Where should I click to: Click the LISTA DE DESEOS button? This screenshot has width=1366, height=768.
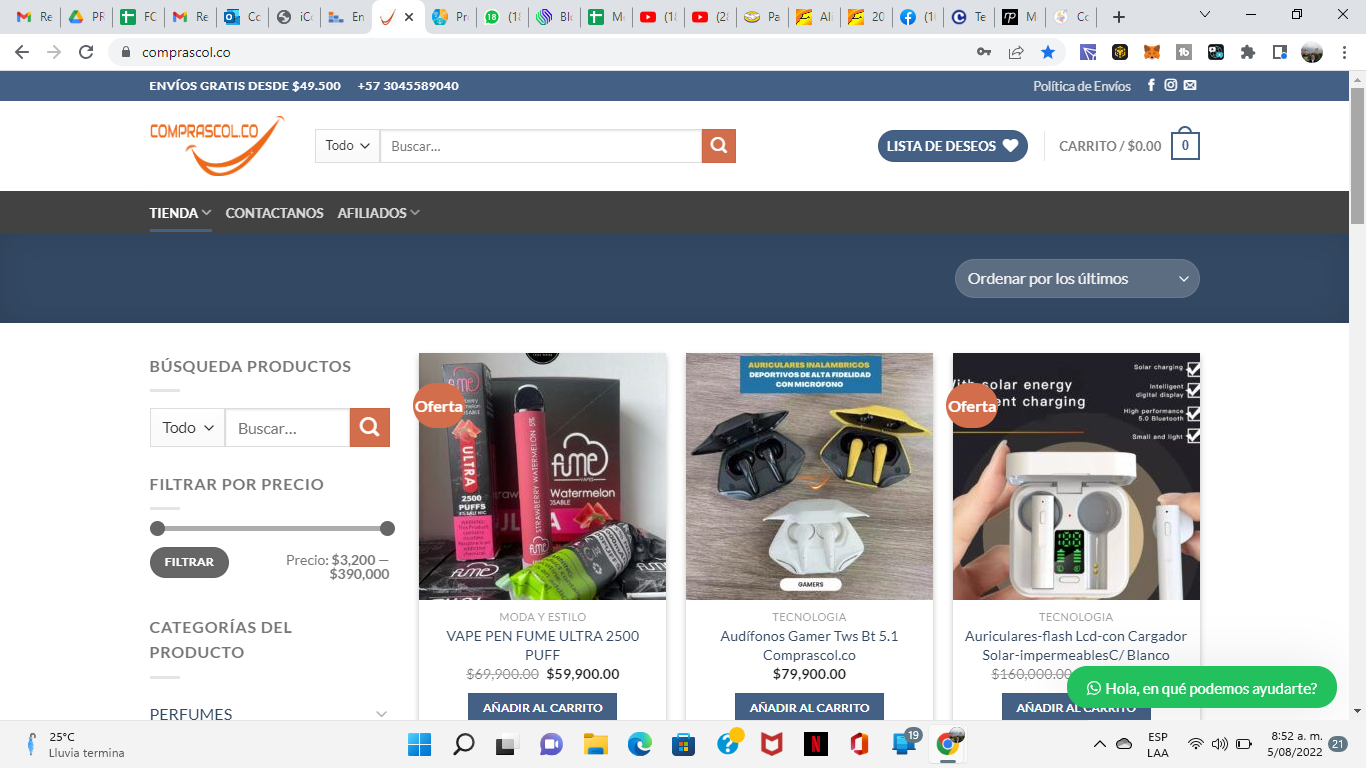pos(952,146)
